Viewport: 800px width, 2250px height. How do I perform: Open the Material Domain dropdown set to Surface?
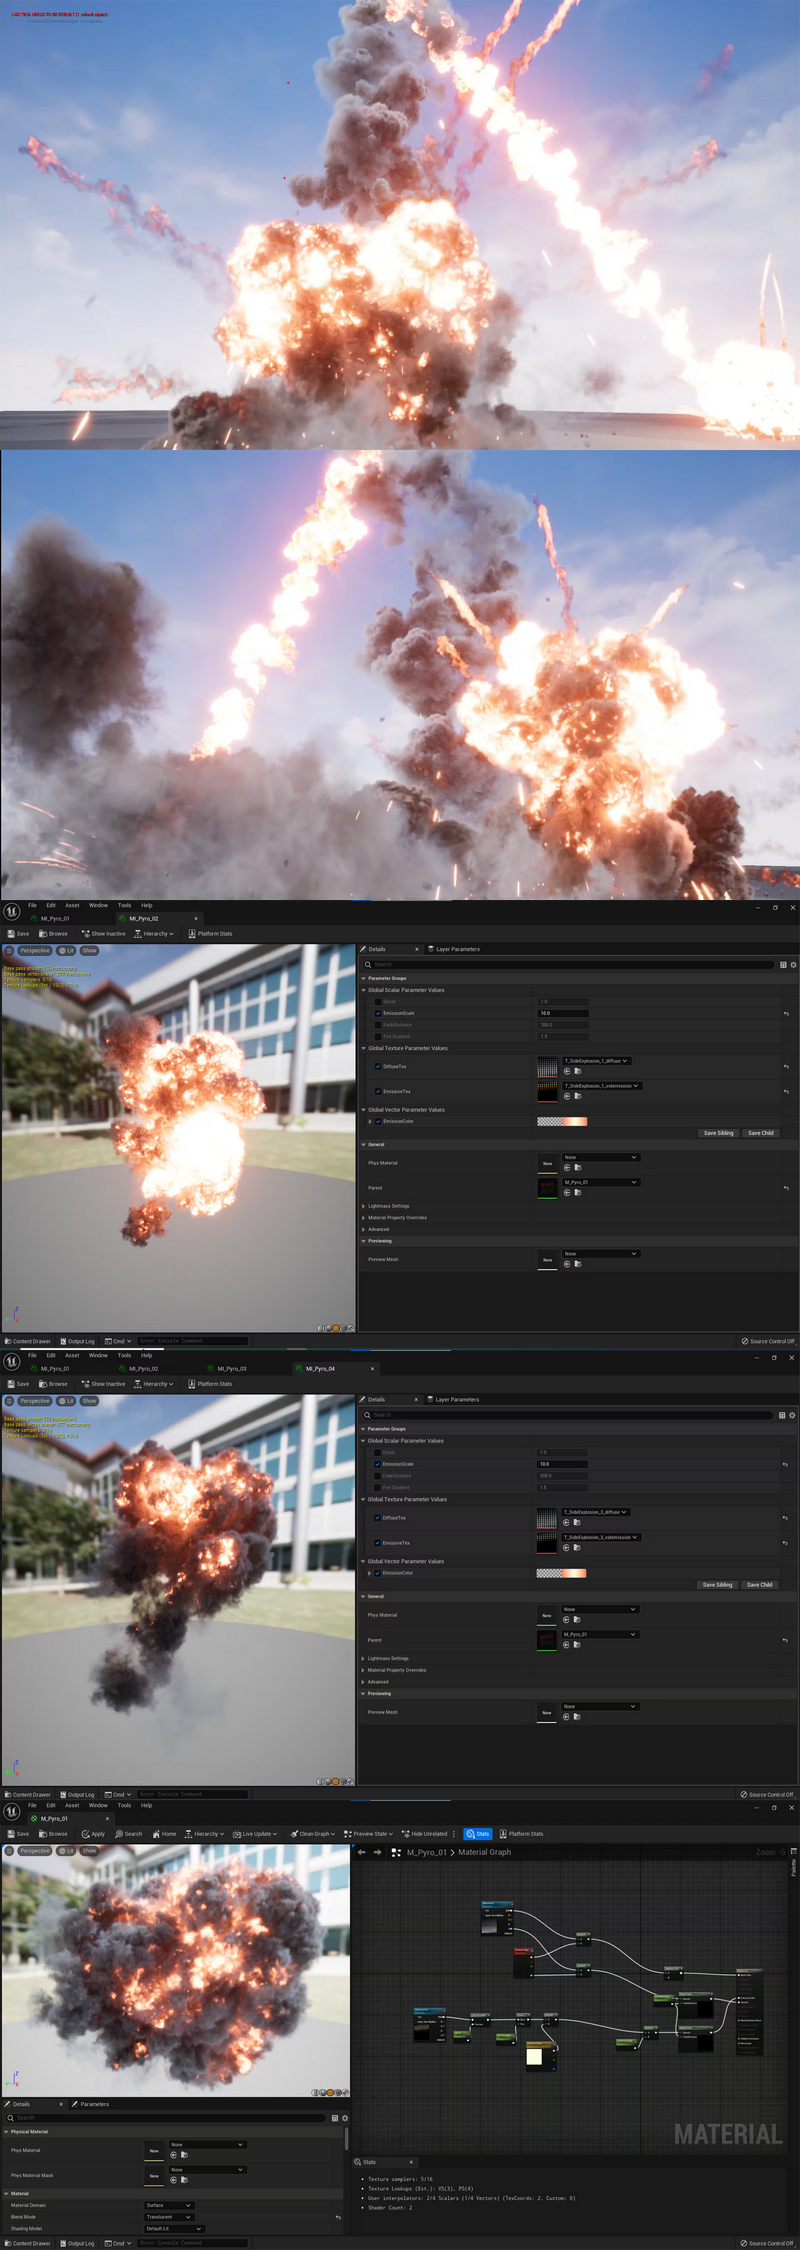pos(168,2205)
